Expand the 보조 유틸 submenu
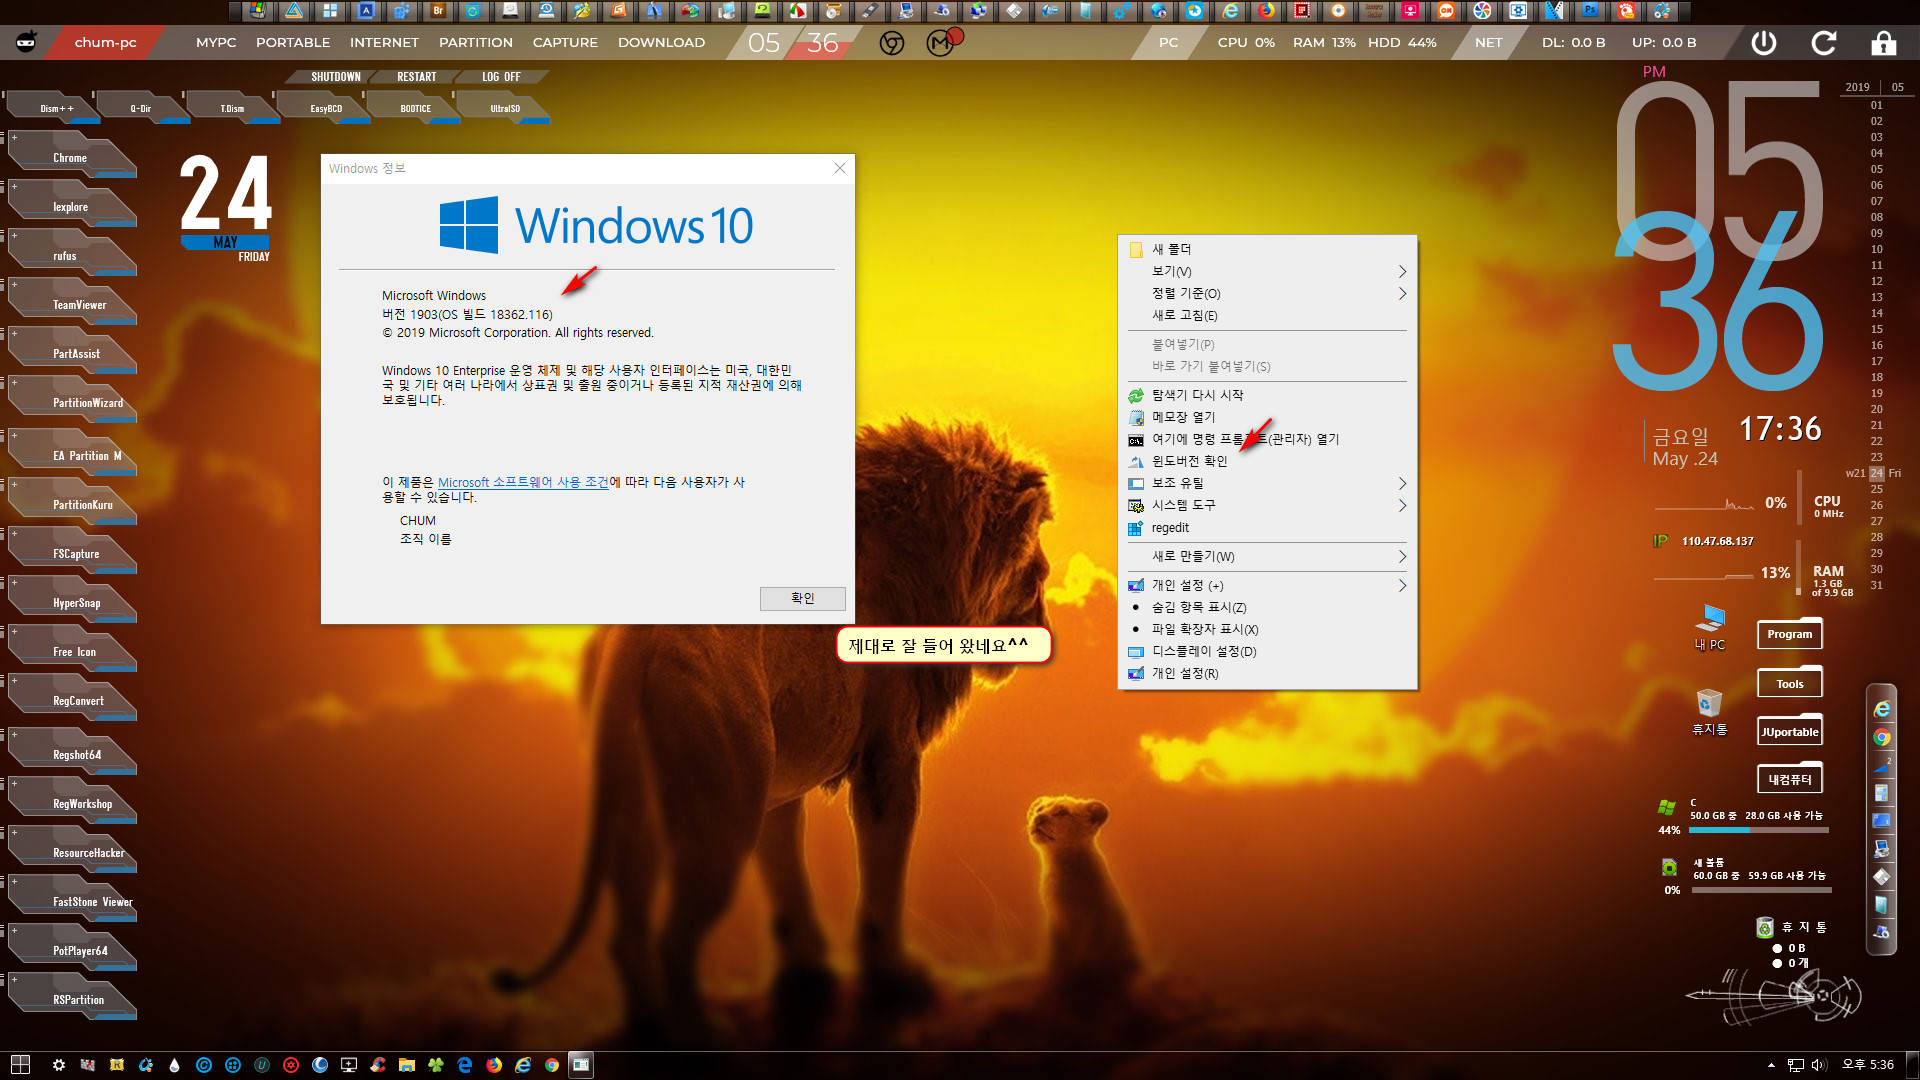The image size is (1920, 1080). coord(1267,483)
